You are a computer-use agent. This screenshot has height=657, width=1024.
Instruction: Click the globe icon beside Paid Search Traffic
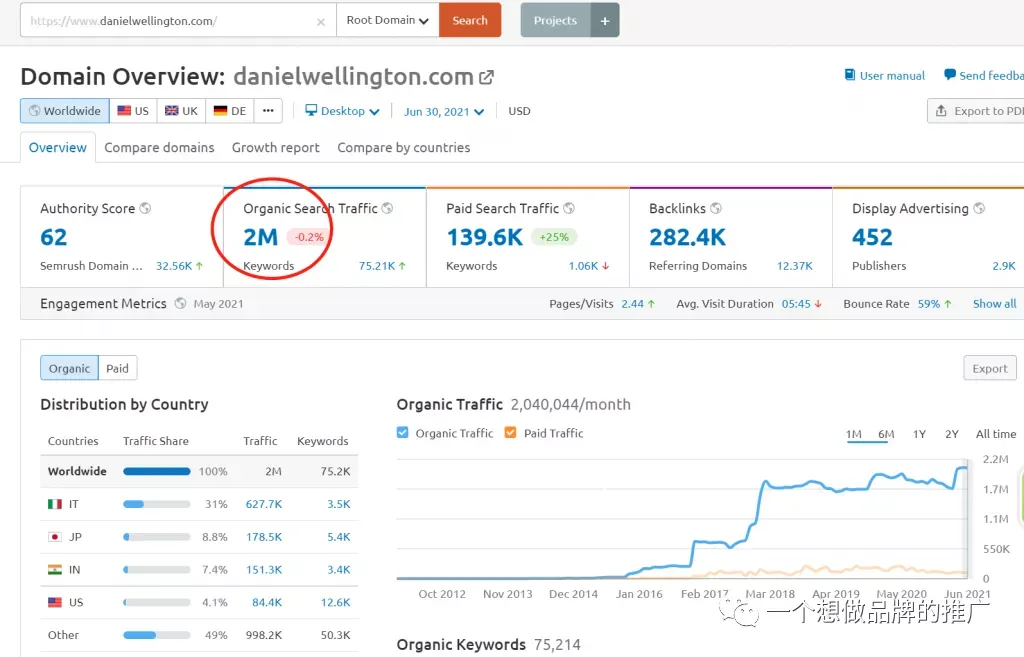[x=569, y=208]
